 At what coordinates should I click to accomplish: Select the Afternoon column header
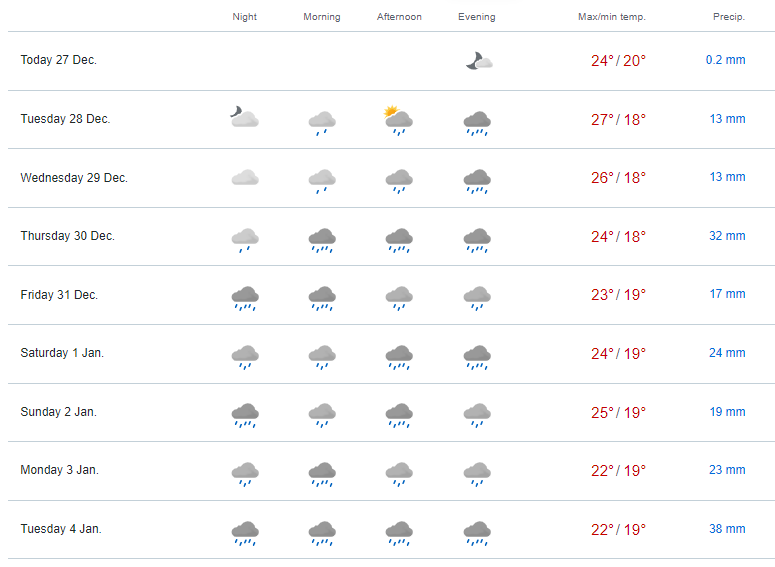399,17
